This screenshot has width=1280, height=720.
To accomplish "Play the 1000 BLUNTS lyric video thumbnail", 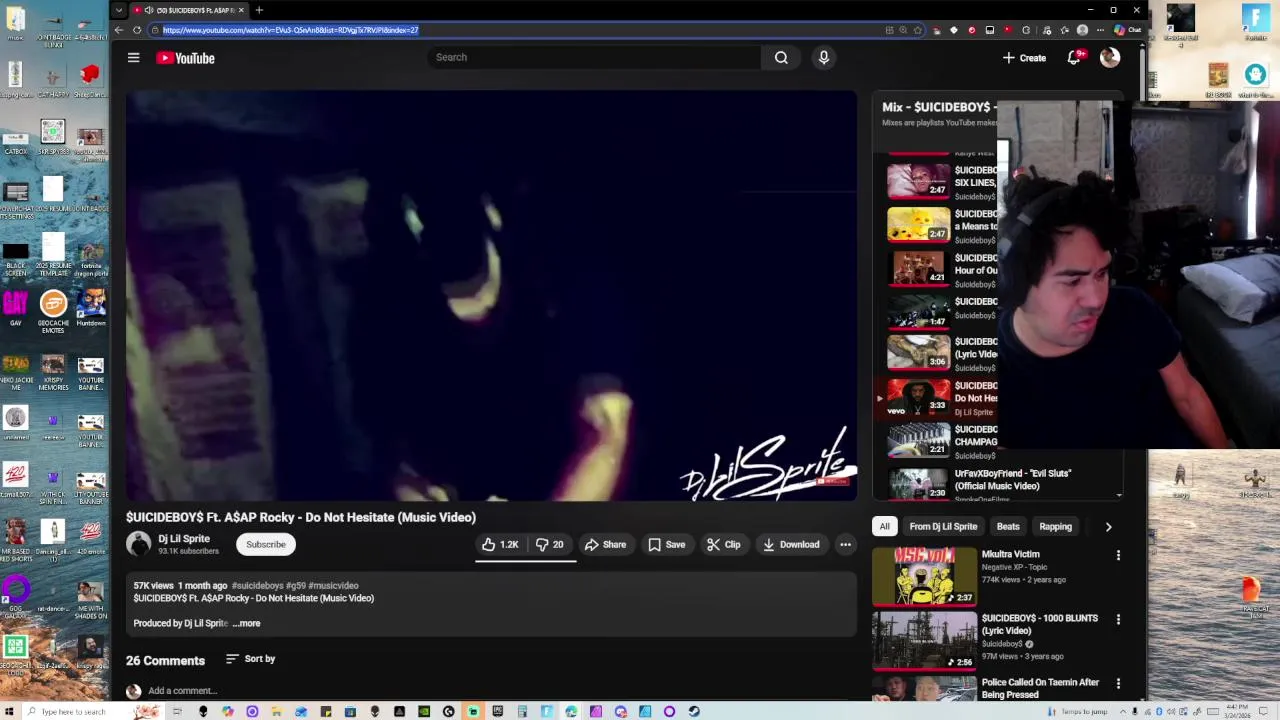I will tap(925, 640).
